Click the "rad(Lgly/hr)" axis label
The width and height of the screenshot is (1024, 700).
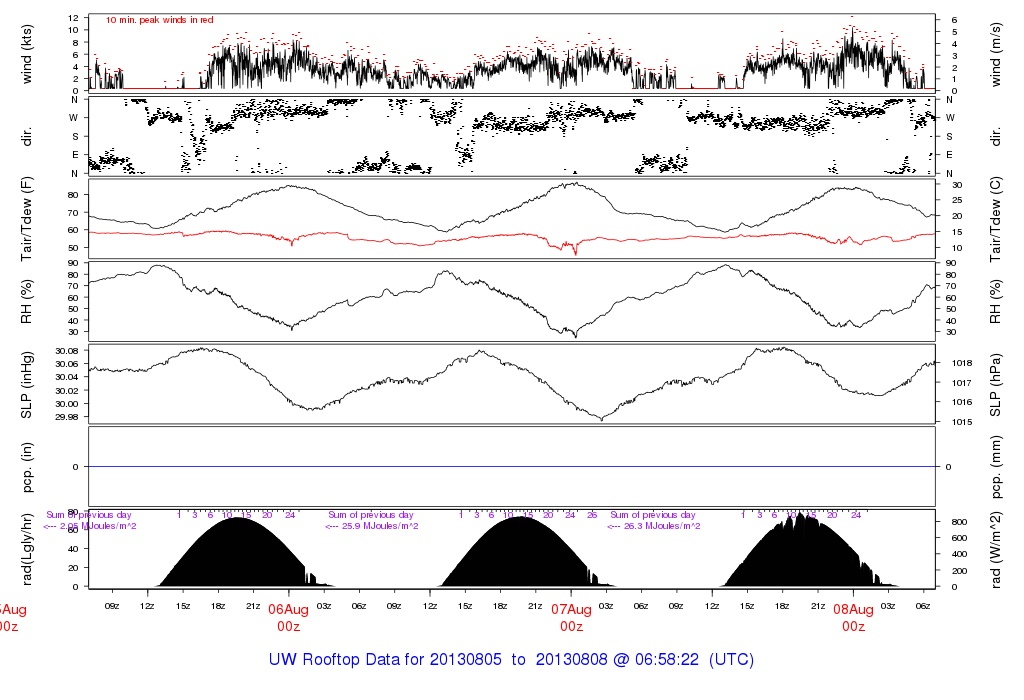click(27, 549)
